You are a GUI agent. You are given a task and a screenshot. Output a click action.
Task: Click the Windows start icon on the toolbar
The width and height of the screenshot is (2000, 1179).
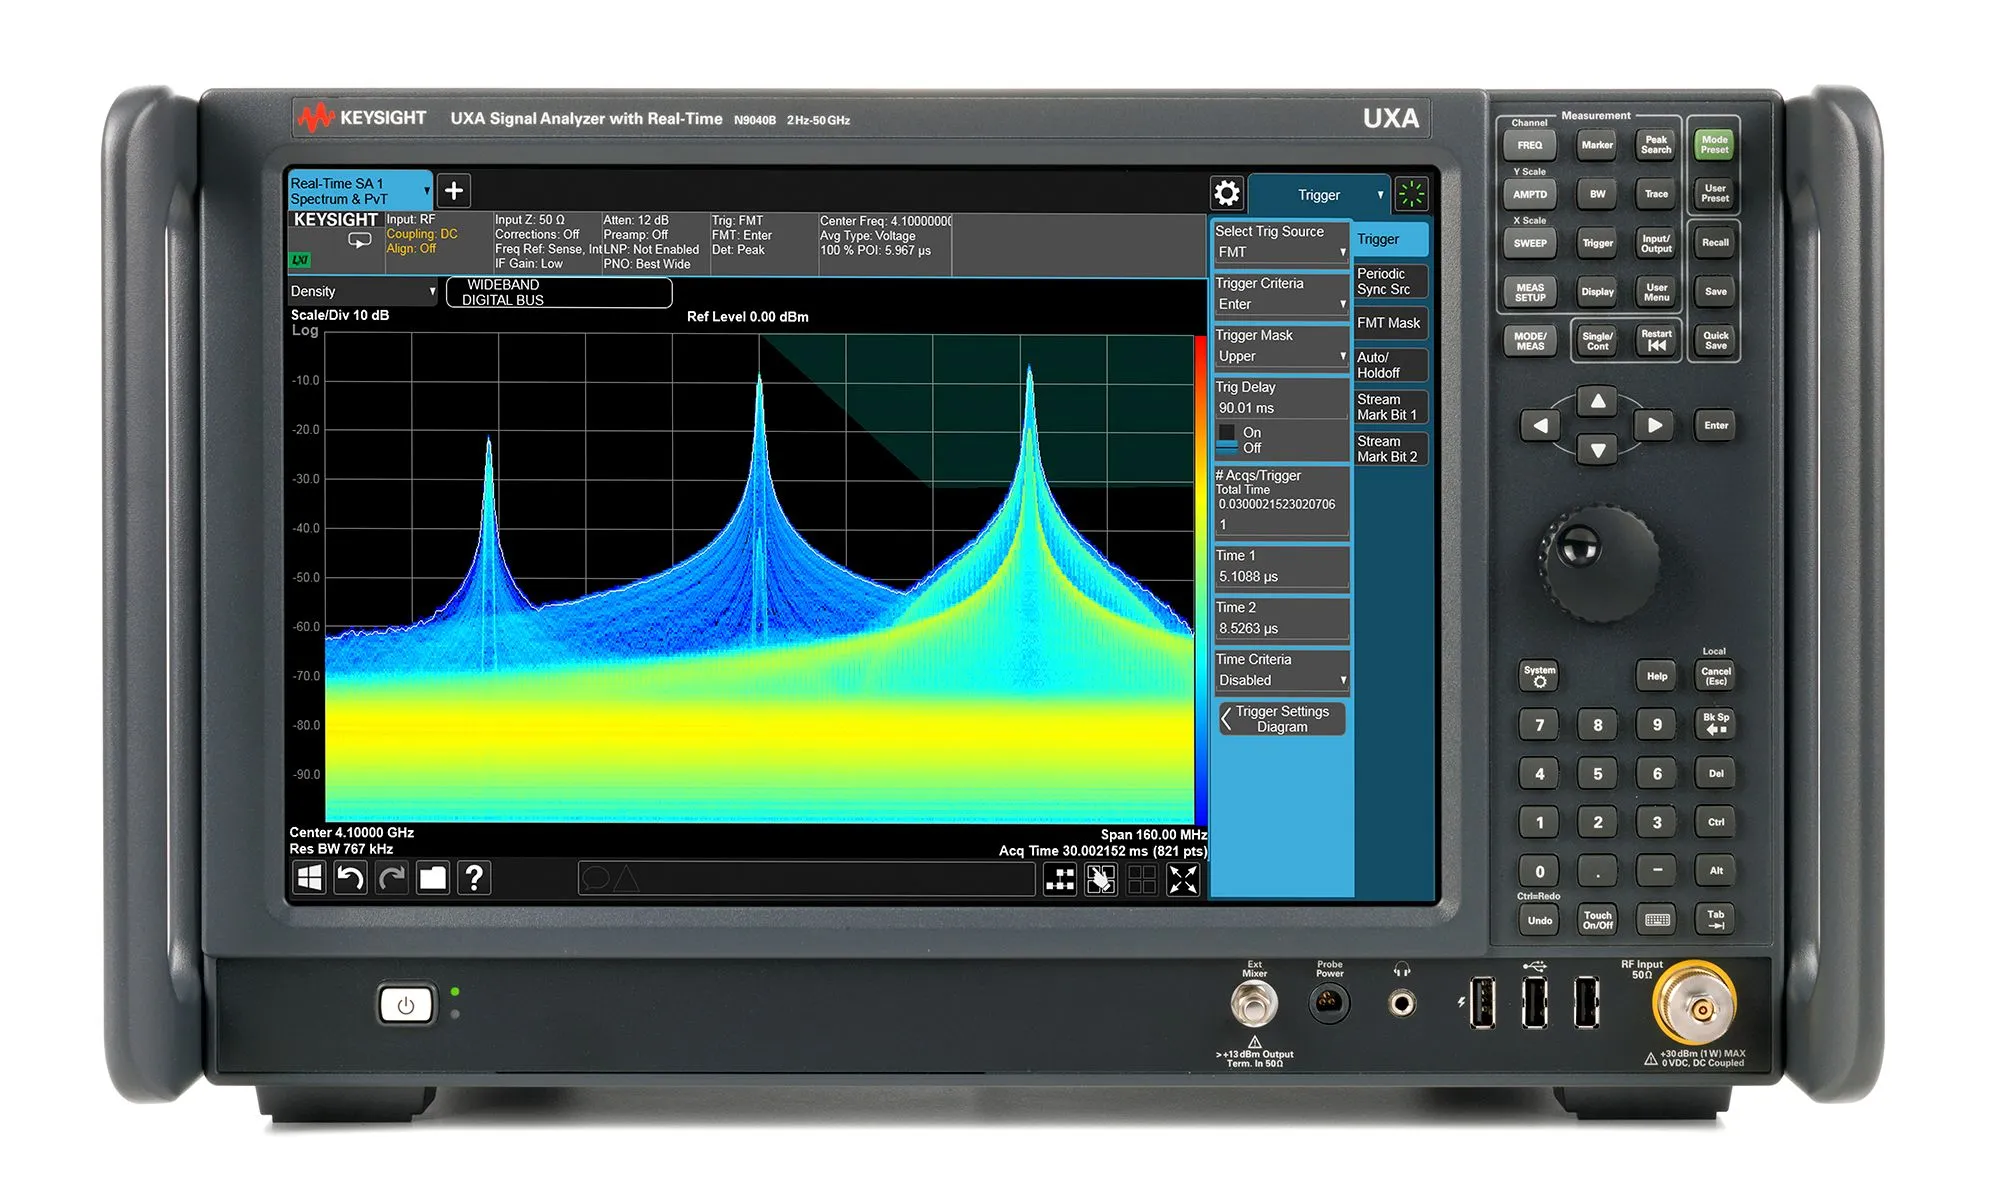point(309,878)
